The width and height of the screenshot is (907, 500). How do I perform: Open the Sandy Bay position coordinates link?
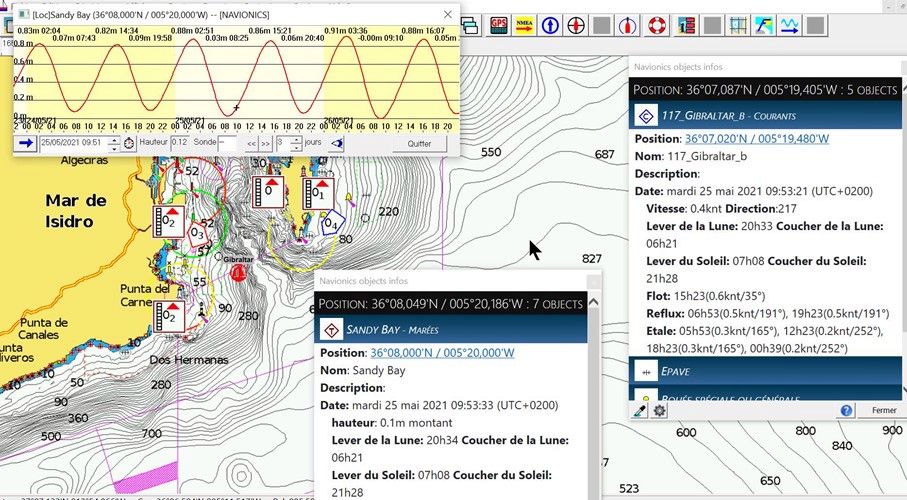(x=442, y=353)
